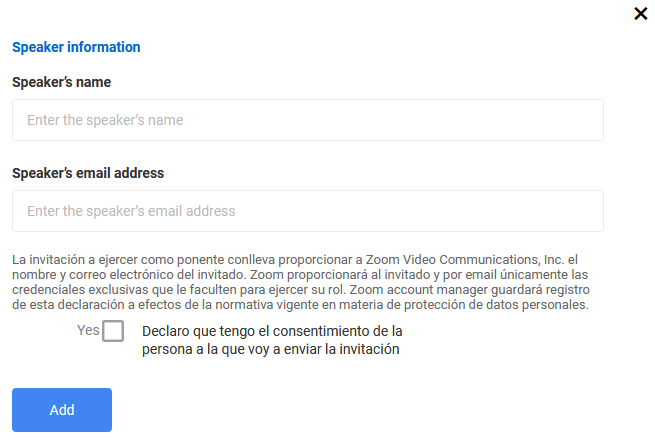
Task: Close the speaker information dialog
Action: pos(641,13)
